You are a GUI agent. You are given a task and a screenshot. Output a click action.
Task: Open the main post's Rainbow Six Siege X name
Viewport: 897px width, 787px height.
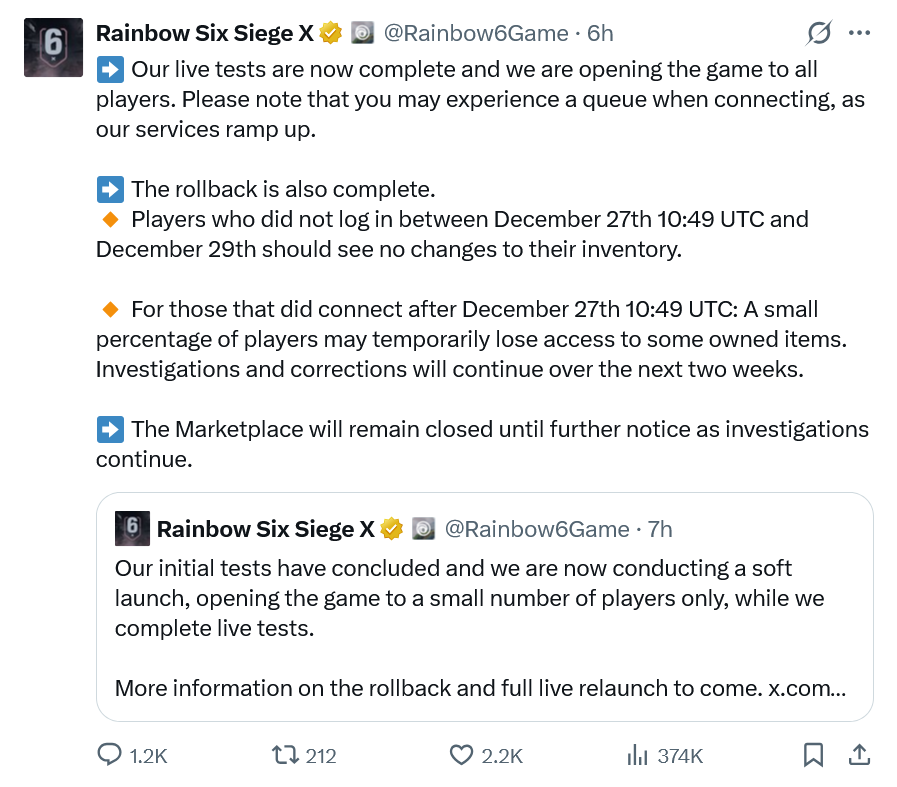[204, 34]
